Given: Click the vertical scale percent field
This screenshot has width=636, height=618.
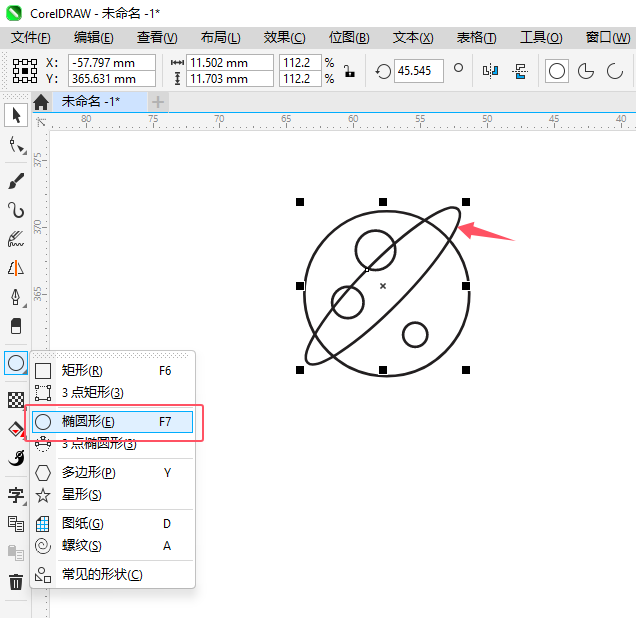Looking at the screenshot, I should 300,79.
